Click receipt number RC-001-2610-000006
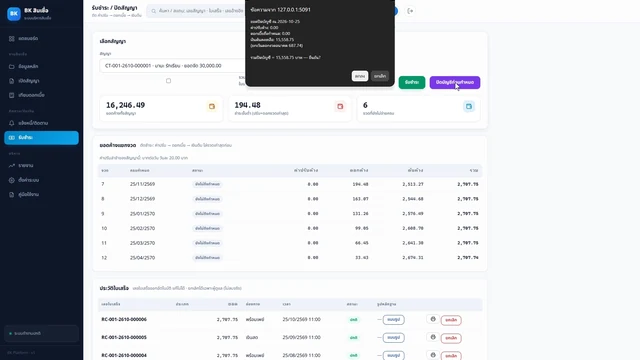Viewport: 640px width, 360px height. tap(124, 320)
